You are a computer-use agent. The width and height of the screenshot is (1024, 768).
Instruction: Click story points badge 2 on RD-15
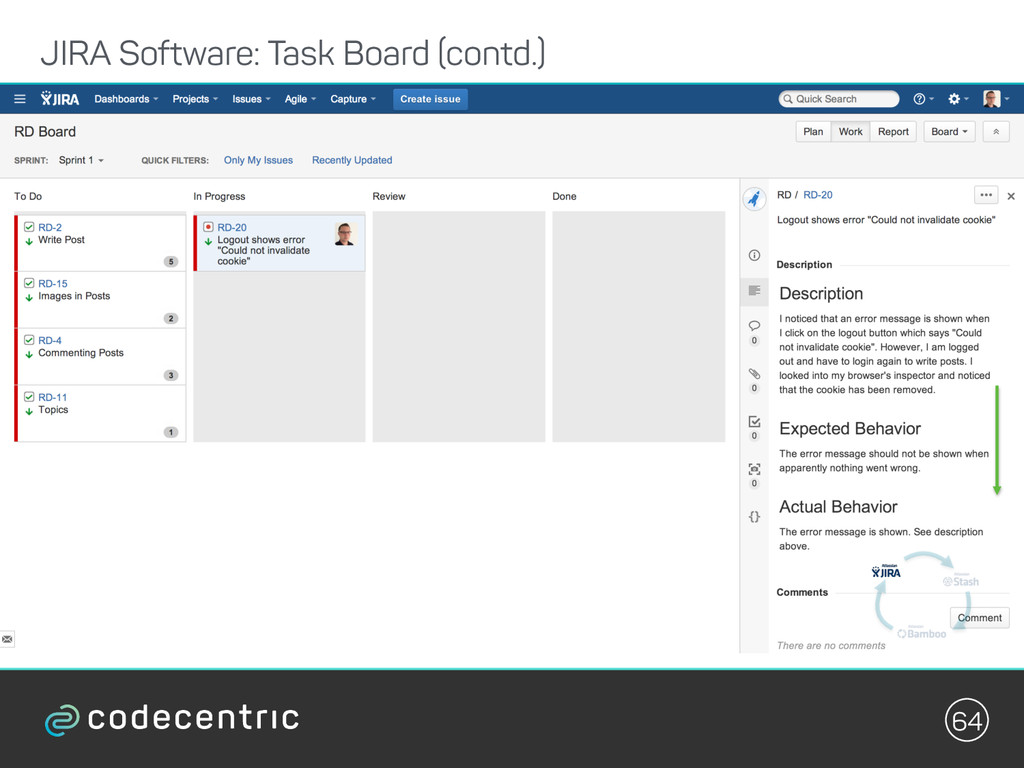pos(171,318)
